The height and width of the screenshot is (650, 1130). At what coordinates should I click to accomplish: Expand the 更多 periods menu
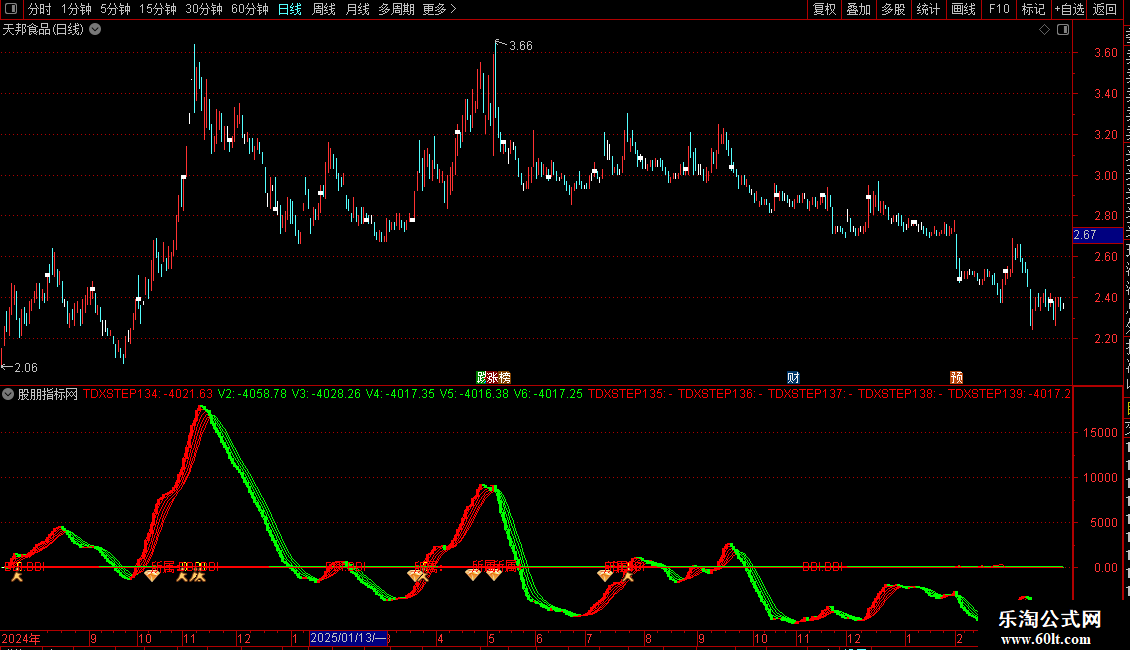(439, 9)
